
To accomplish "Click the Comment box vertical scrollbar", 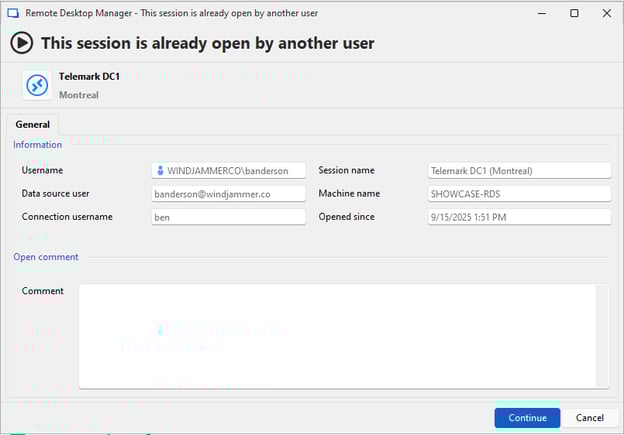I will tap(602, 335).
